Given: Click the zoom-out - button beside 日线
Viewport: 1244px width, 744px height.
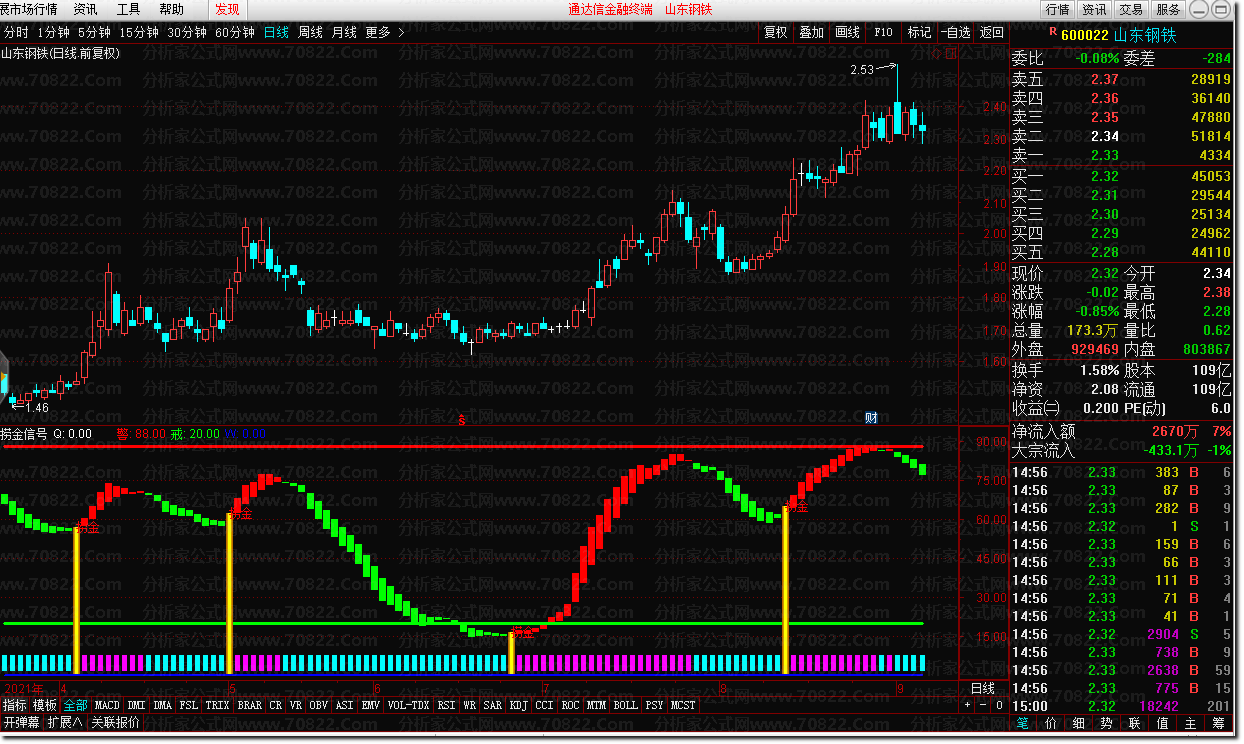Looking at the screenshot, I should click(982, 705).
